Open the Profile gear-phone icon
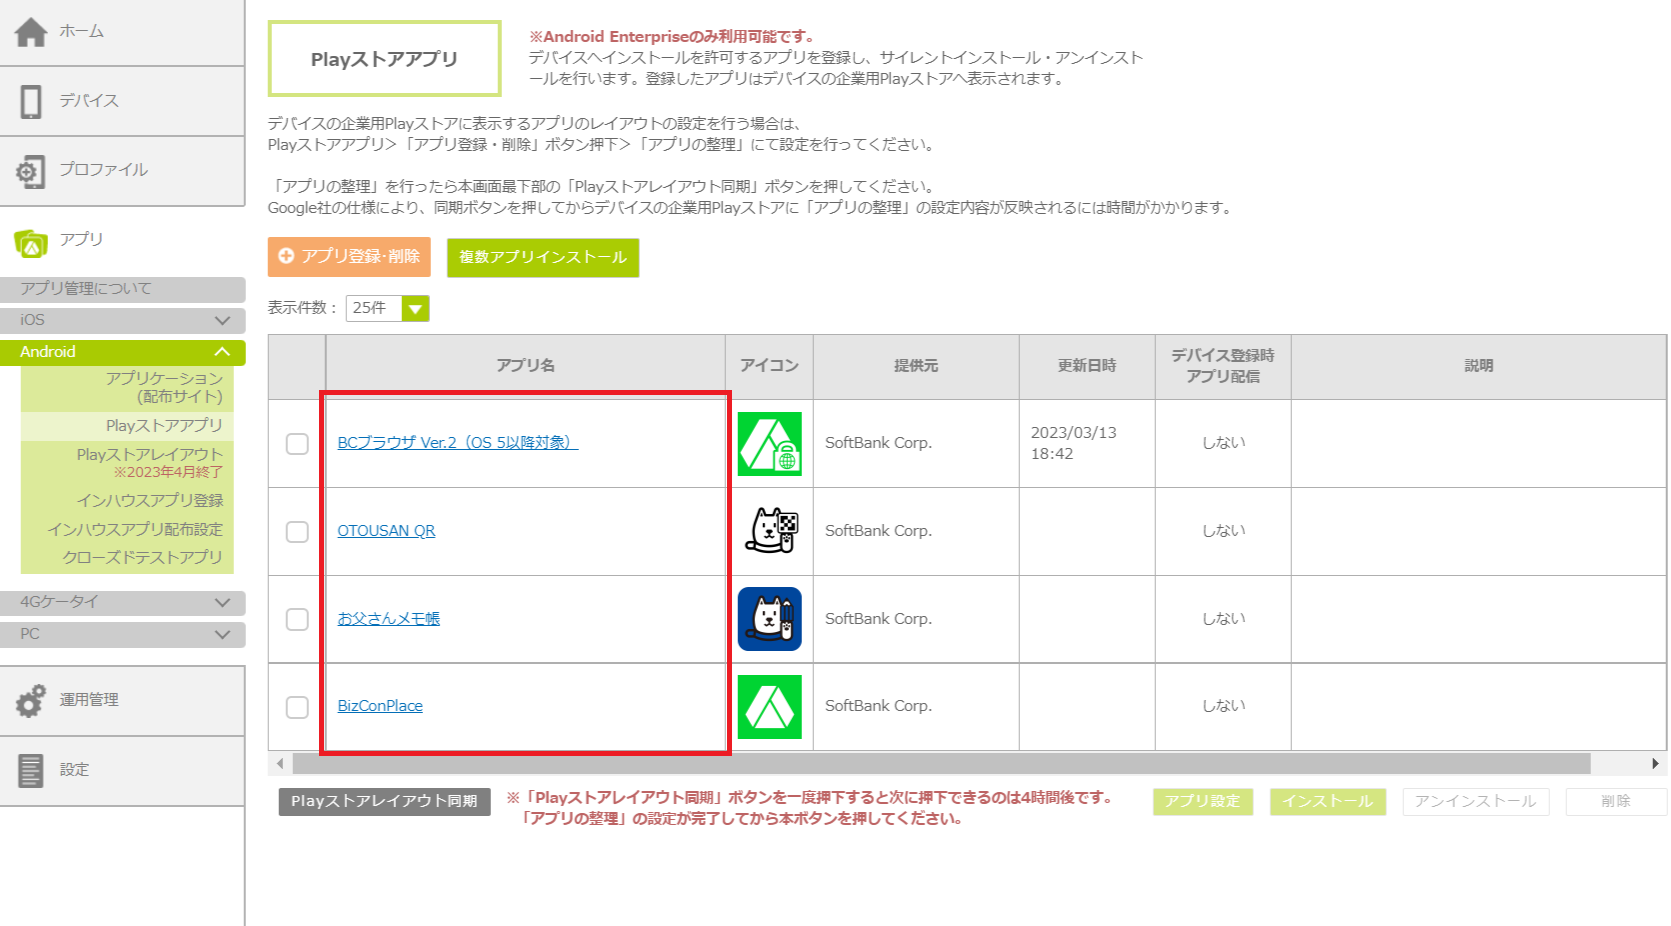 pos(31,171)
